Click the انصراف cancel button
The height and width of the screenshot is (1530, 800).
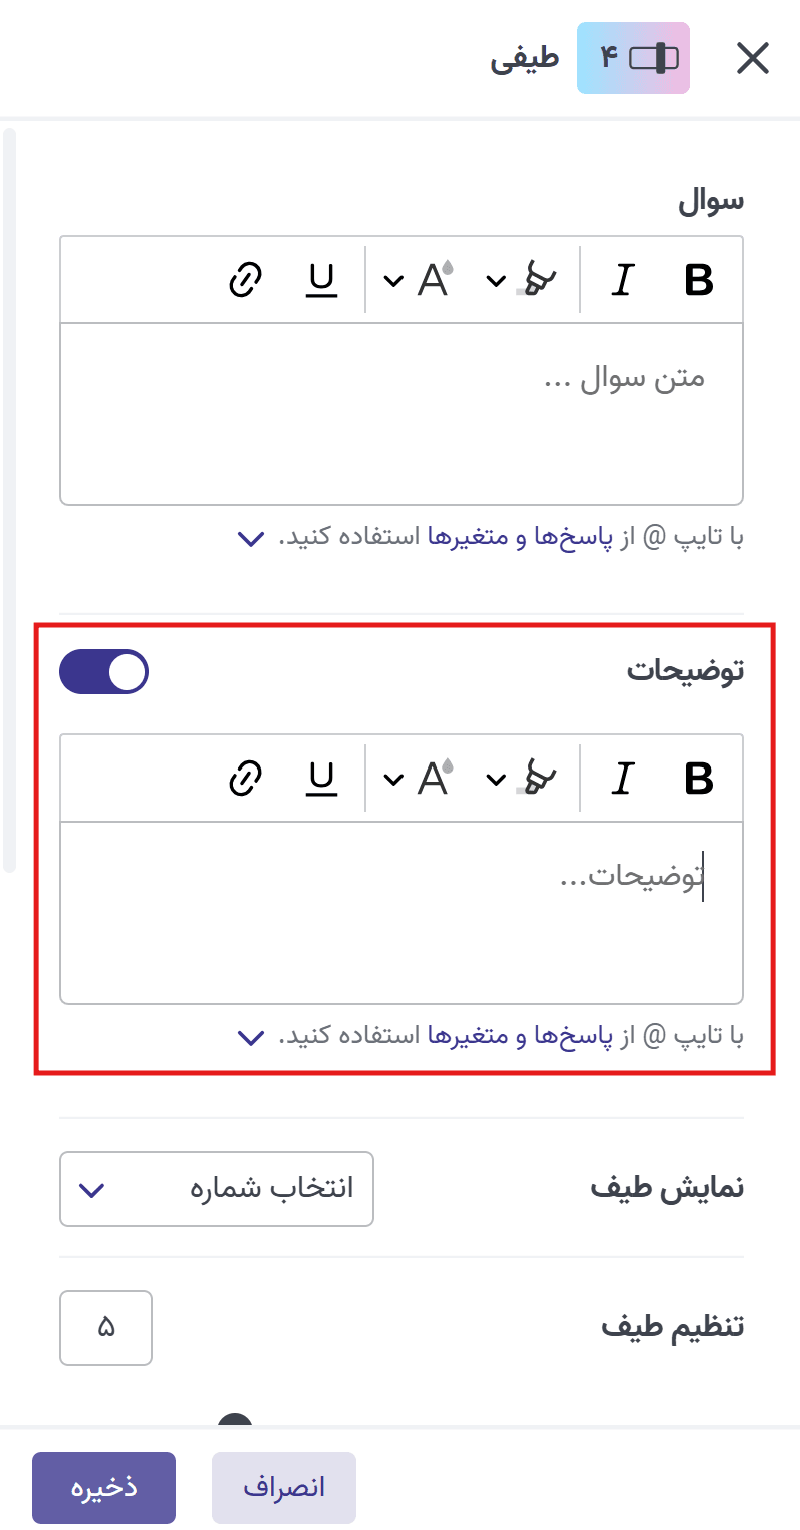(283, 1487)
